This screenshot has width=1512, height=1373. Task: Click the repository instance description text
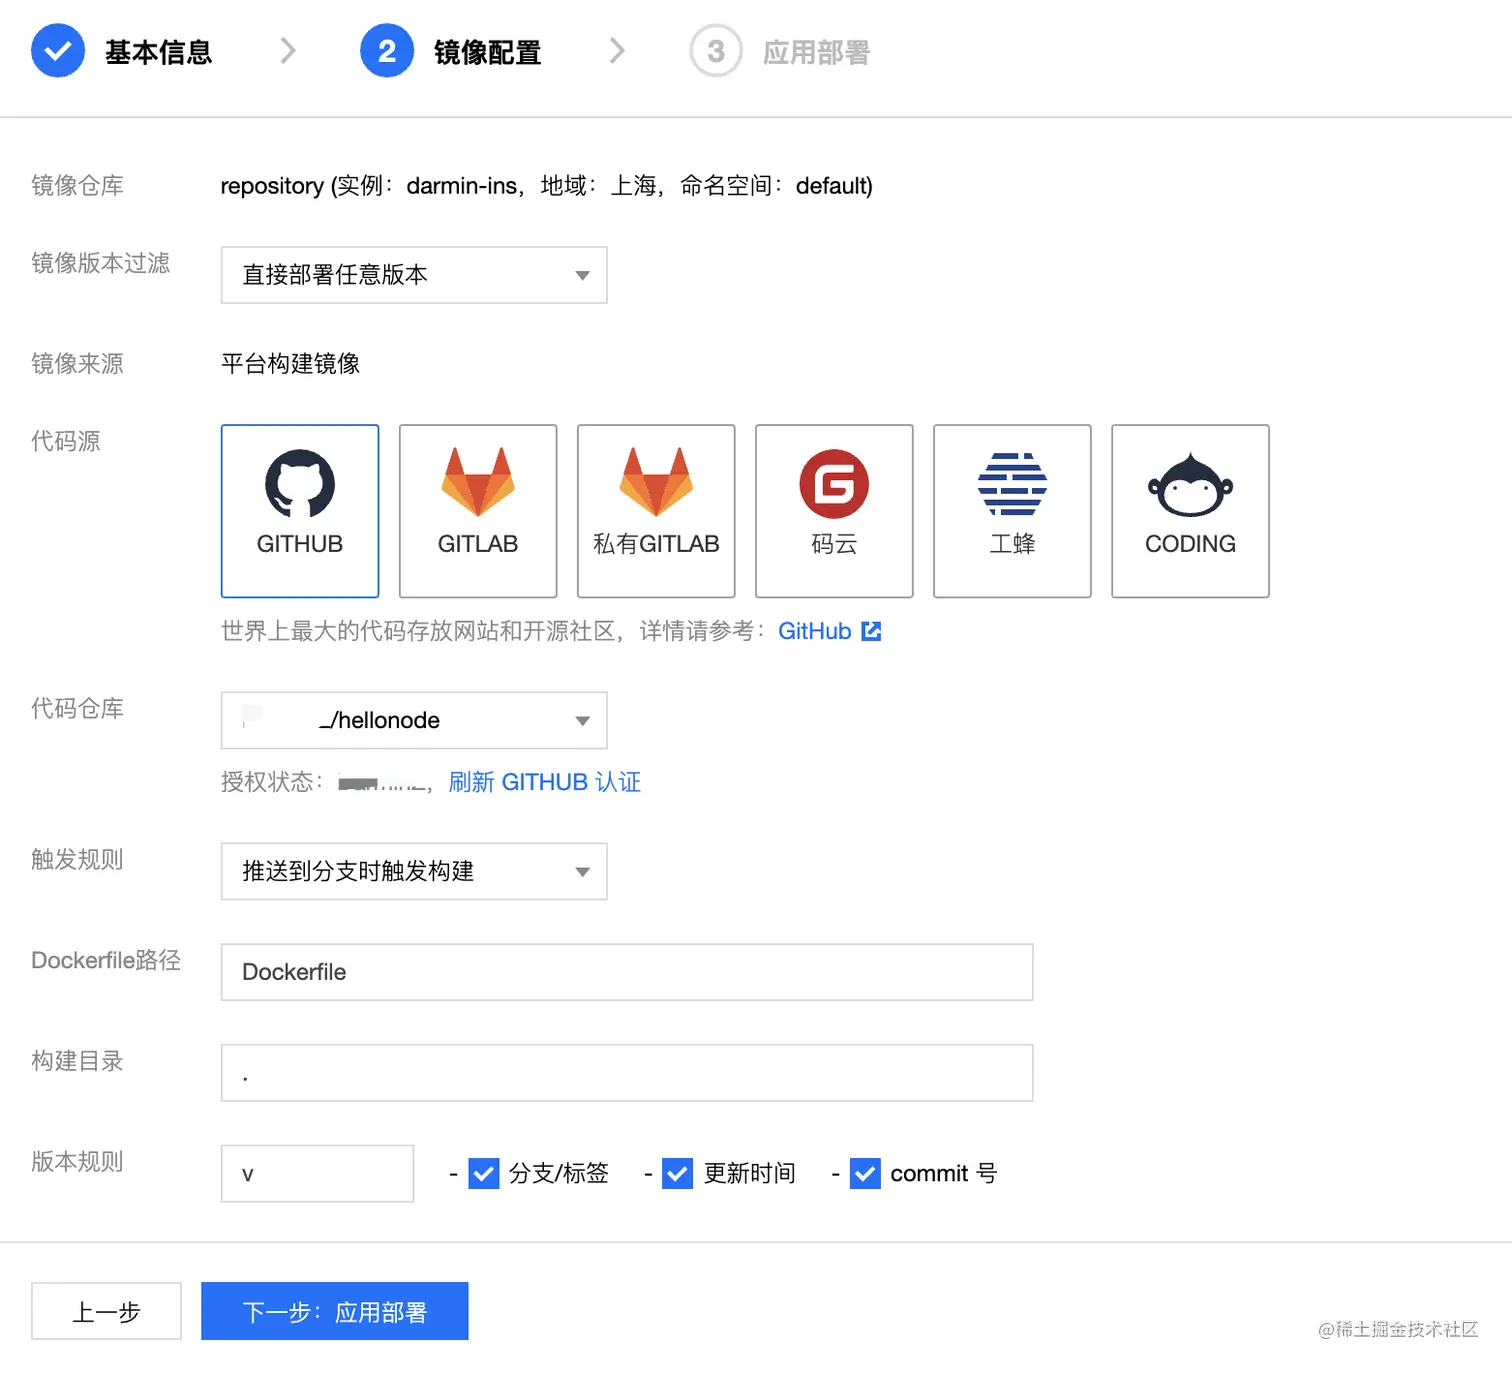point(546,186)
